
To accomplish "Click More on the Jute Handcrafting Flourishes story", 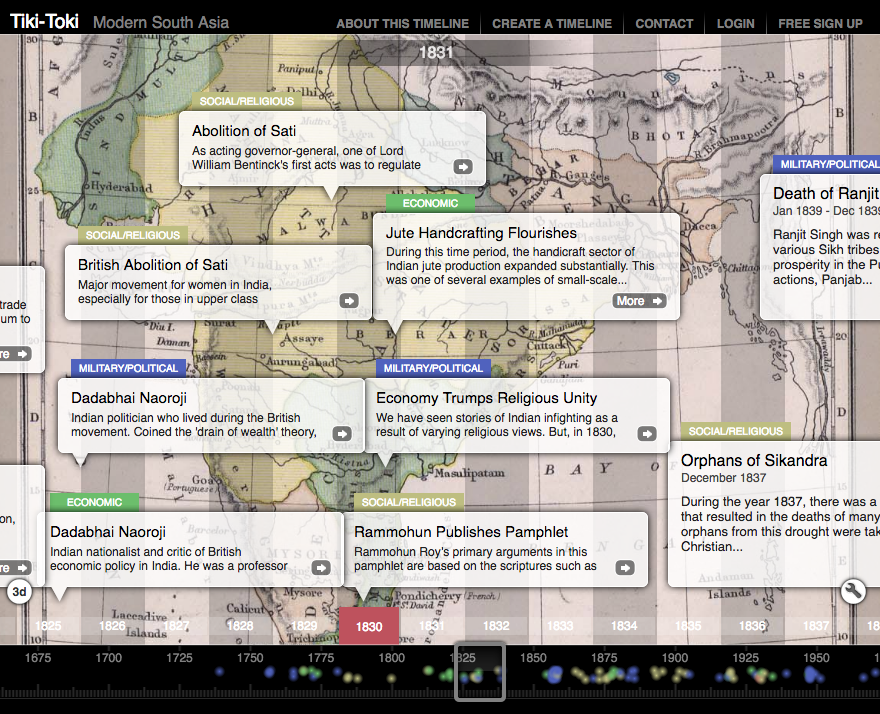I will (x=639, y=300).
